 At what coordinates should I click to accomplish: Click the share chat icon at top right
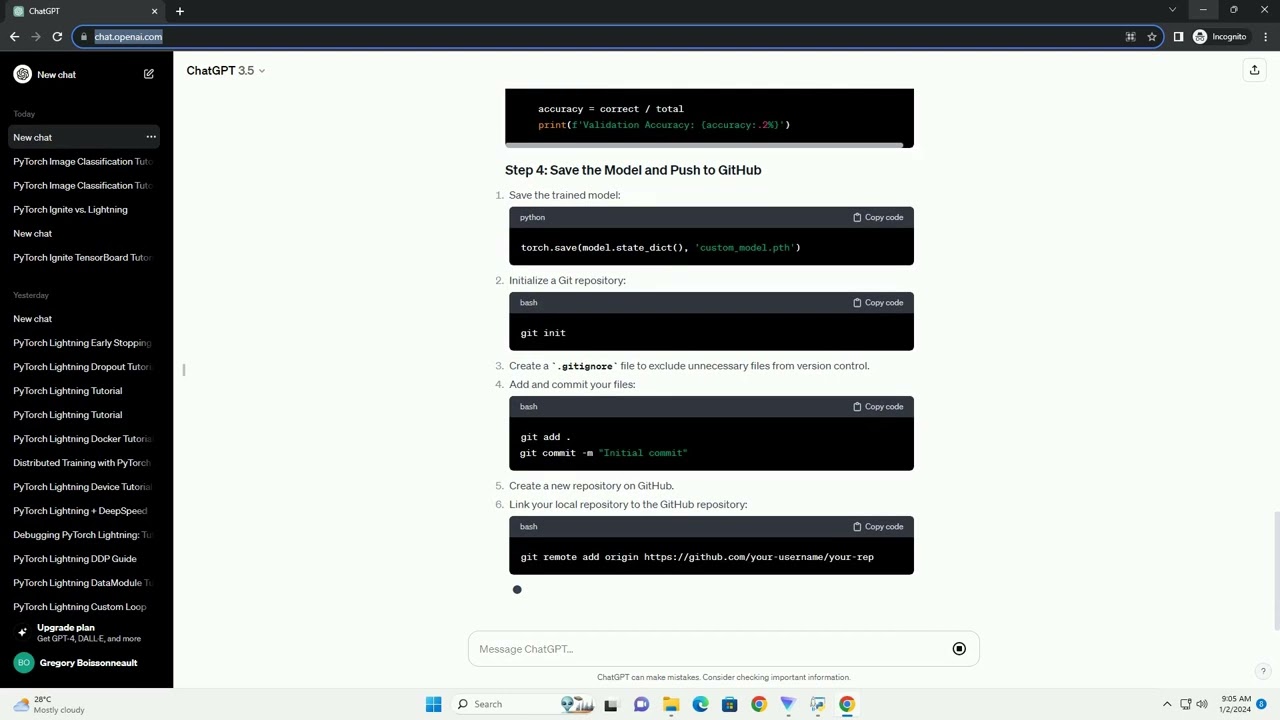(1254, 70)
